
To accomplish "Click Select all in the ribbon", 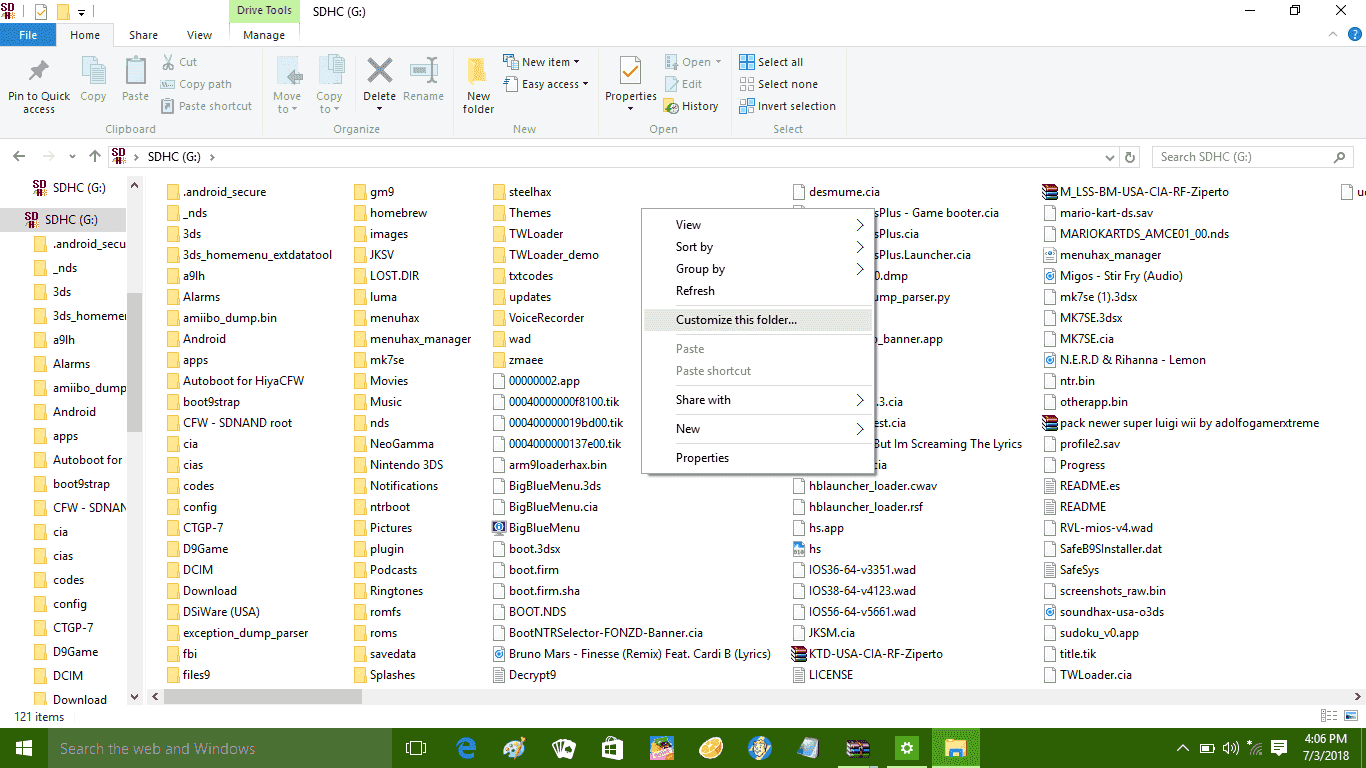I will tap(771, 62).
